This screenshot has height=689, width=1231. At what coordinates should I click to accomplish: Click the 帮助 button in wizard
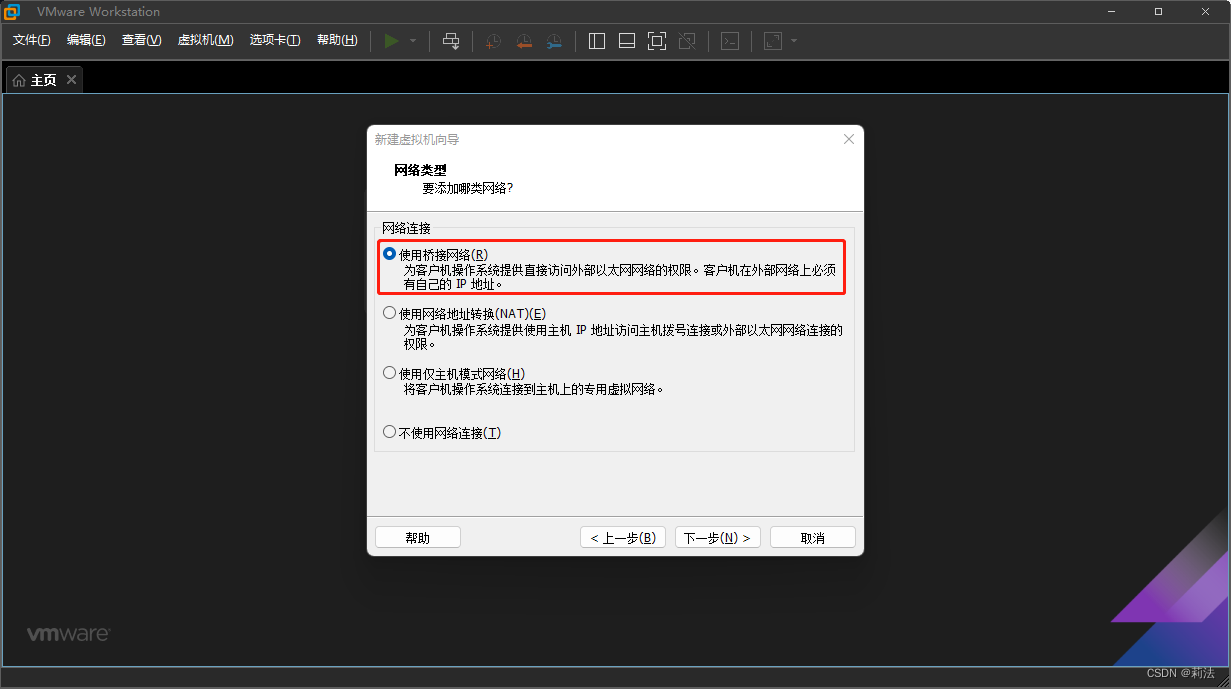[418, 537]
